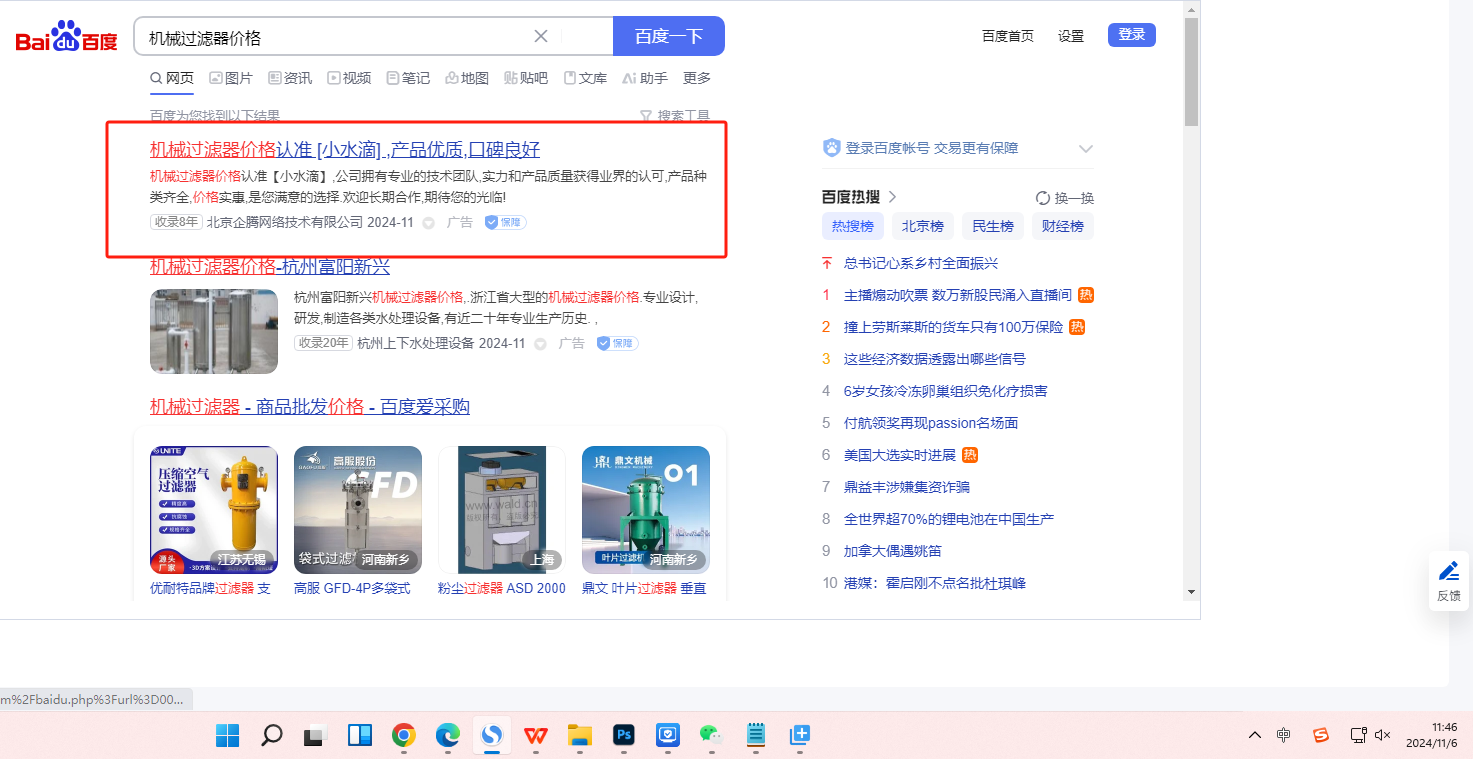Go to the 贴吧 tab
Screen dimensions: 1473x759
click(x=526, y=78)
